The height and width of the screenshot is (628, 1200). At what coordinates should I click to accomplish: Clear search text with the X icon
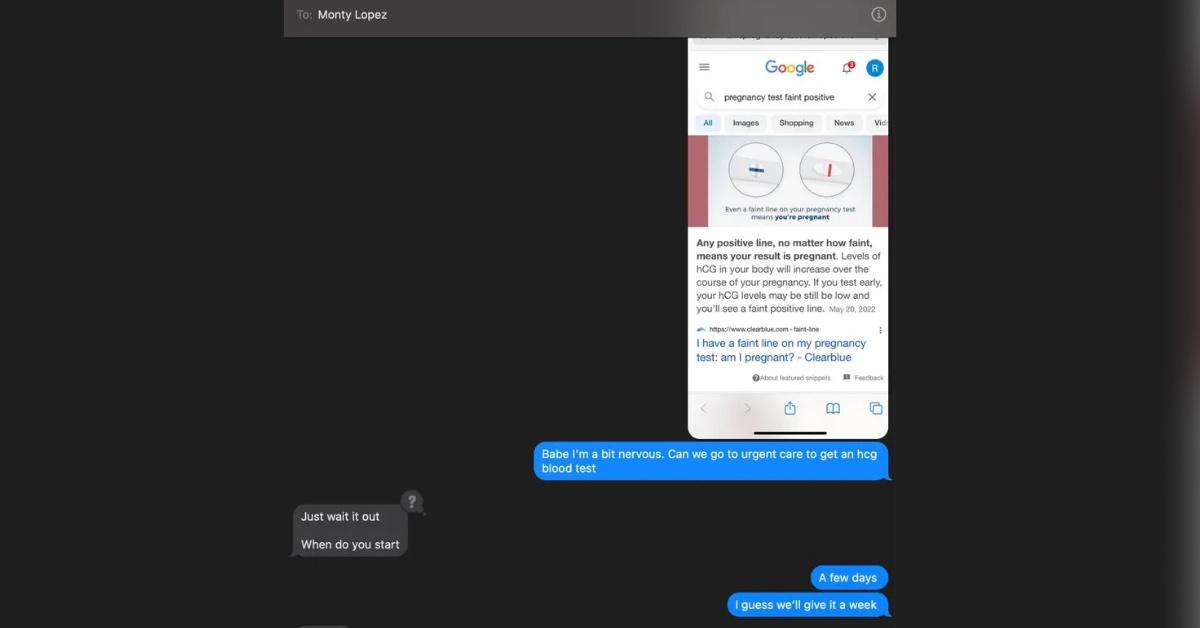pos(872,97)
